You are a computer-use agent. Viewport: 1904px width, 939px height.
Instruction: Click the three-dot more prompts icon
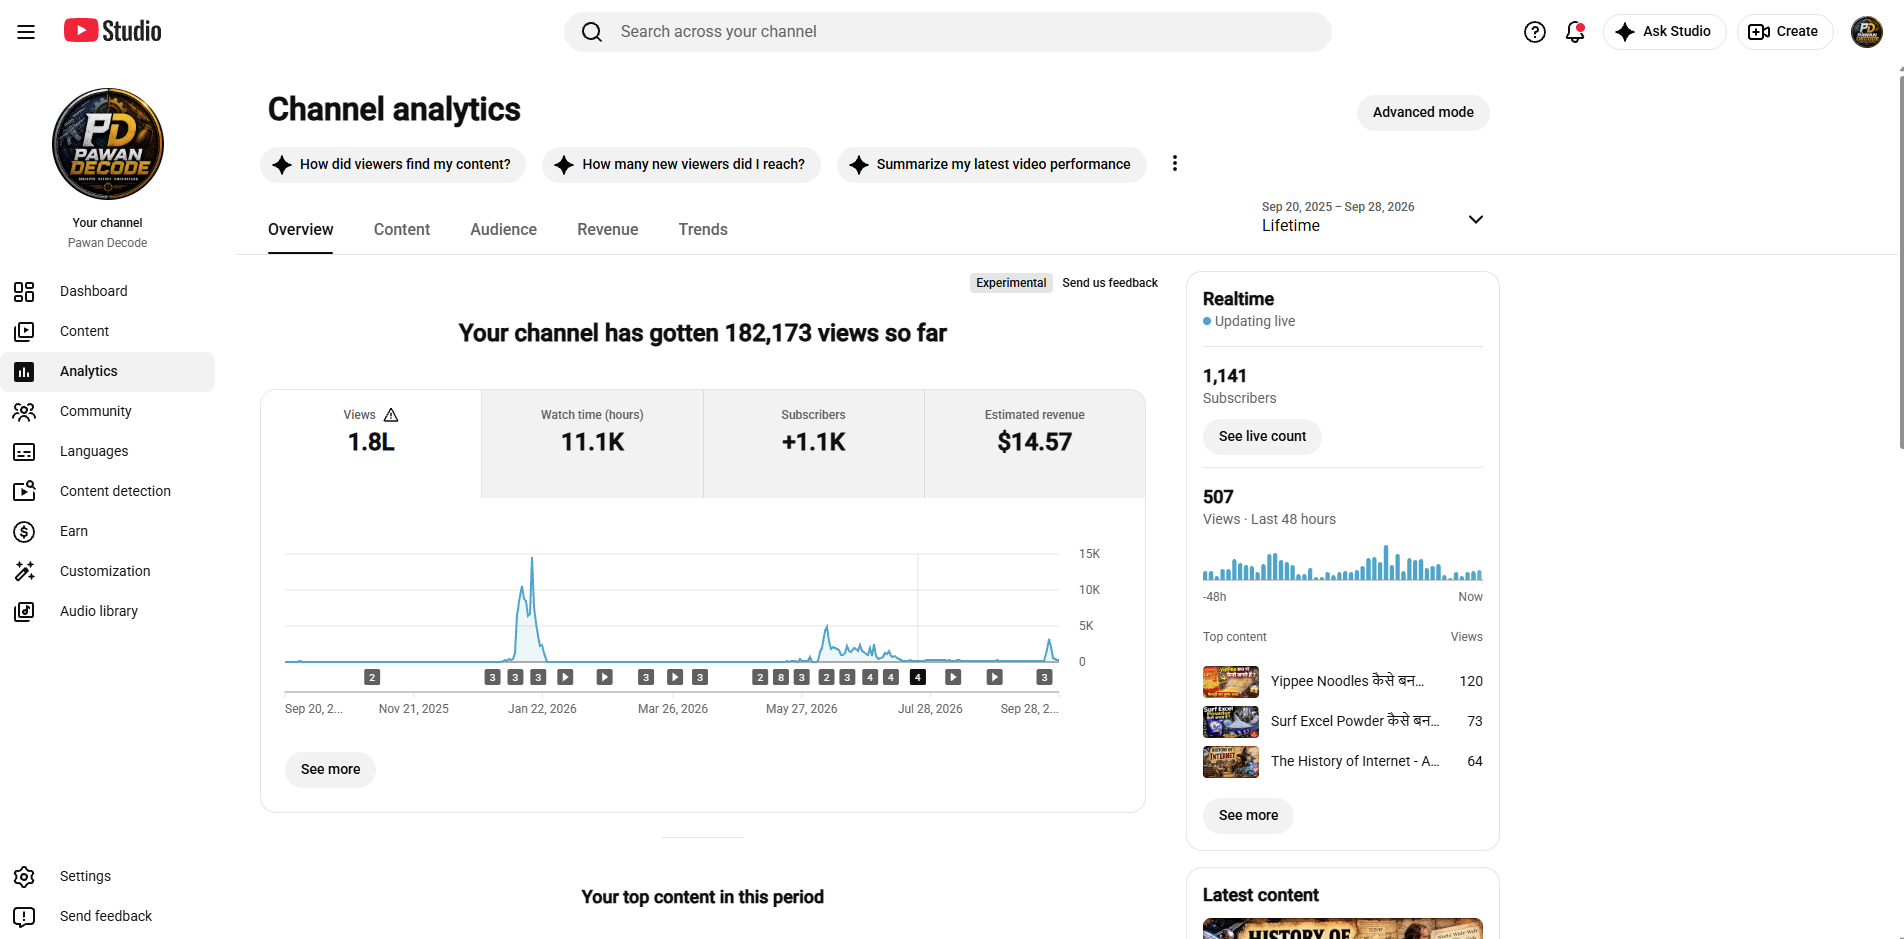click(1175, 163)
